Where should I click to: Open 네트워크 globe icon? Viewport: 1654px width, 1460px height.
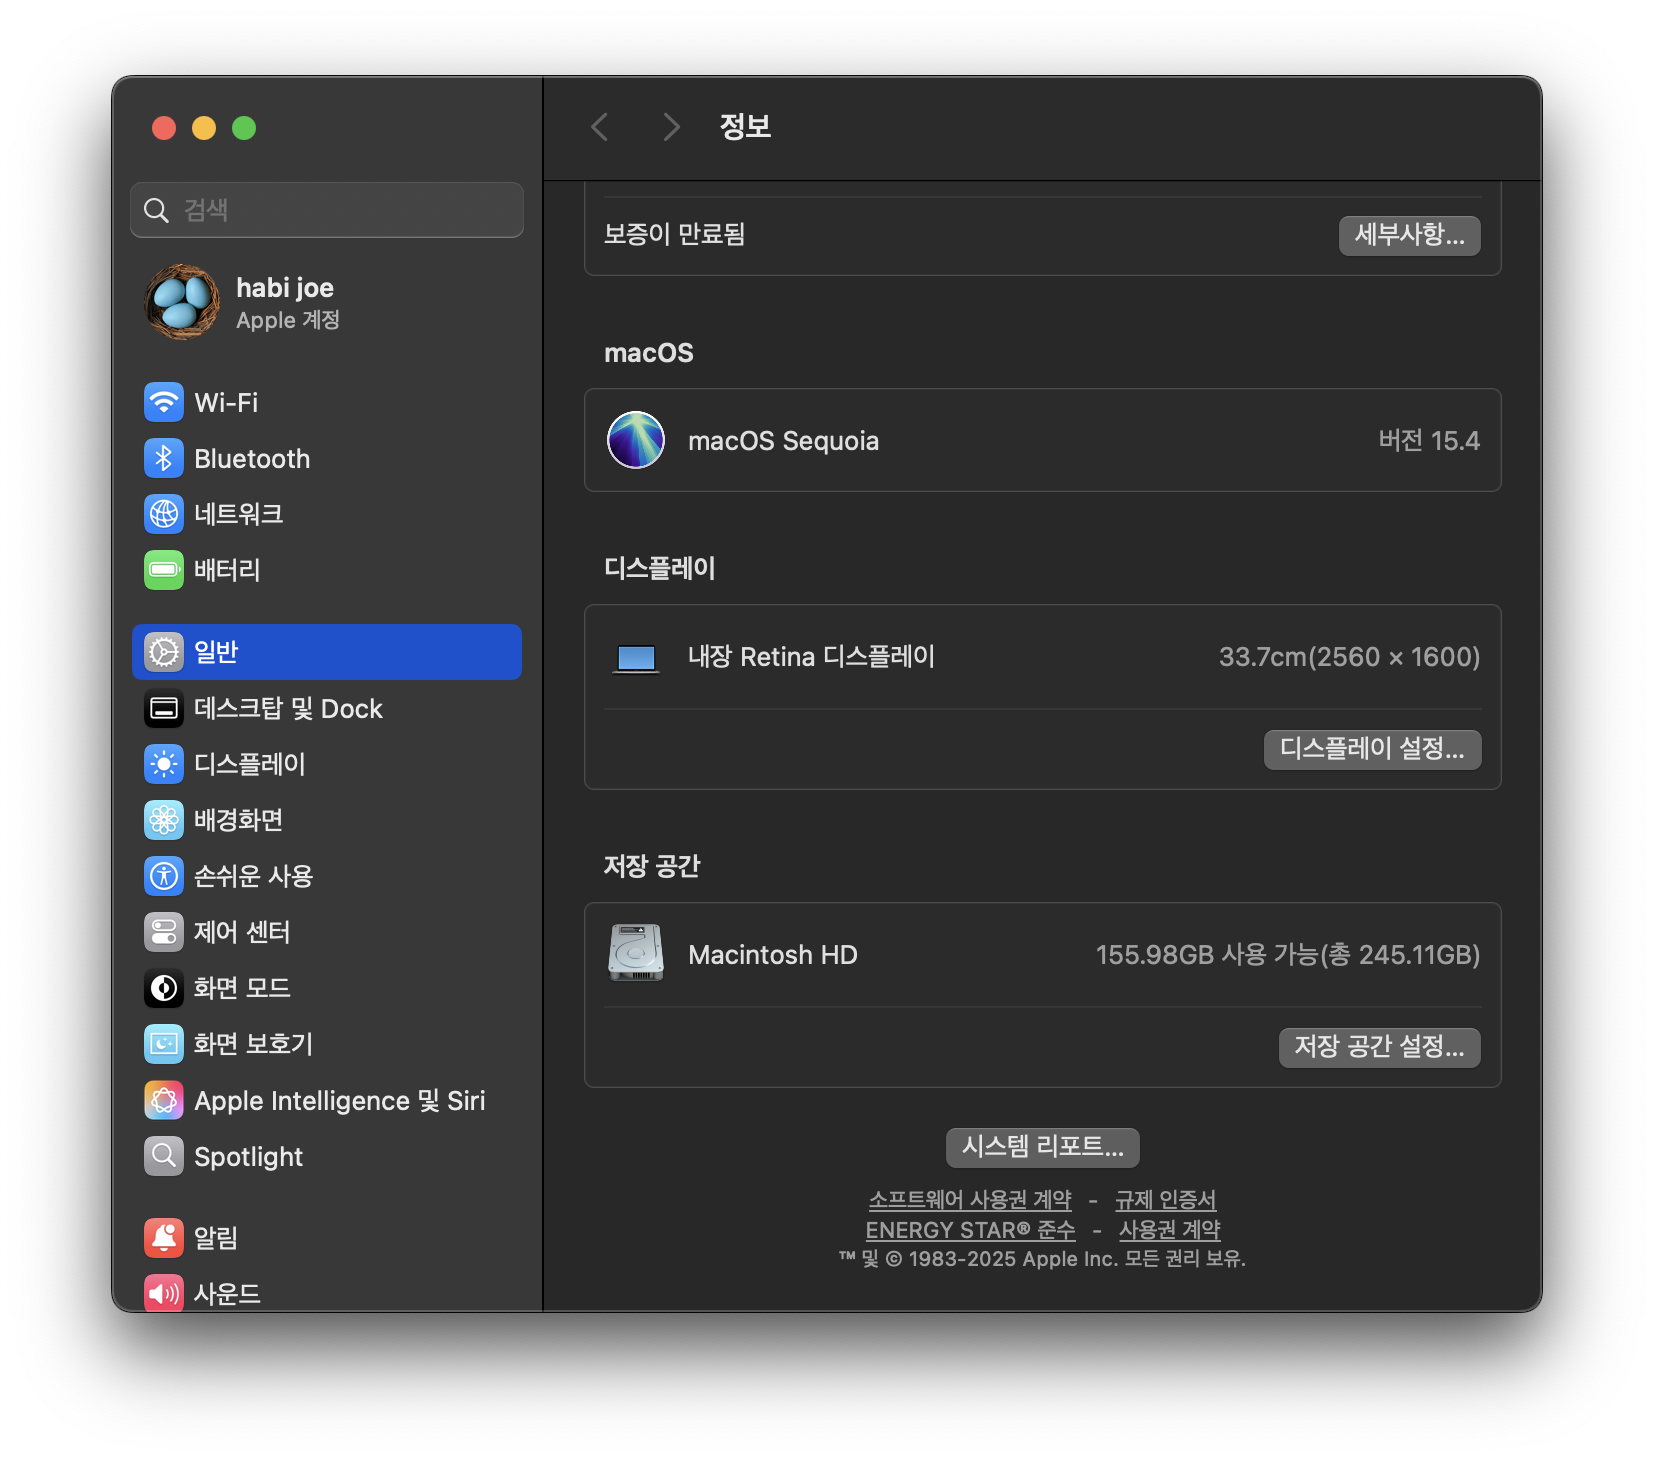click(164, 514)
